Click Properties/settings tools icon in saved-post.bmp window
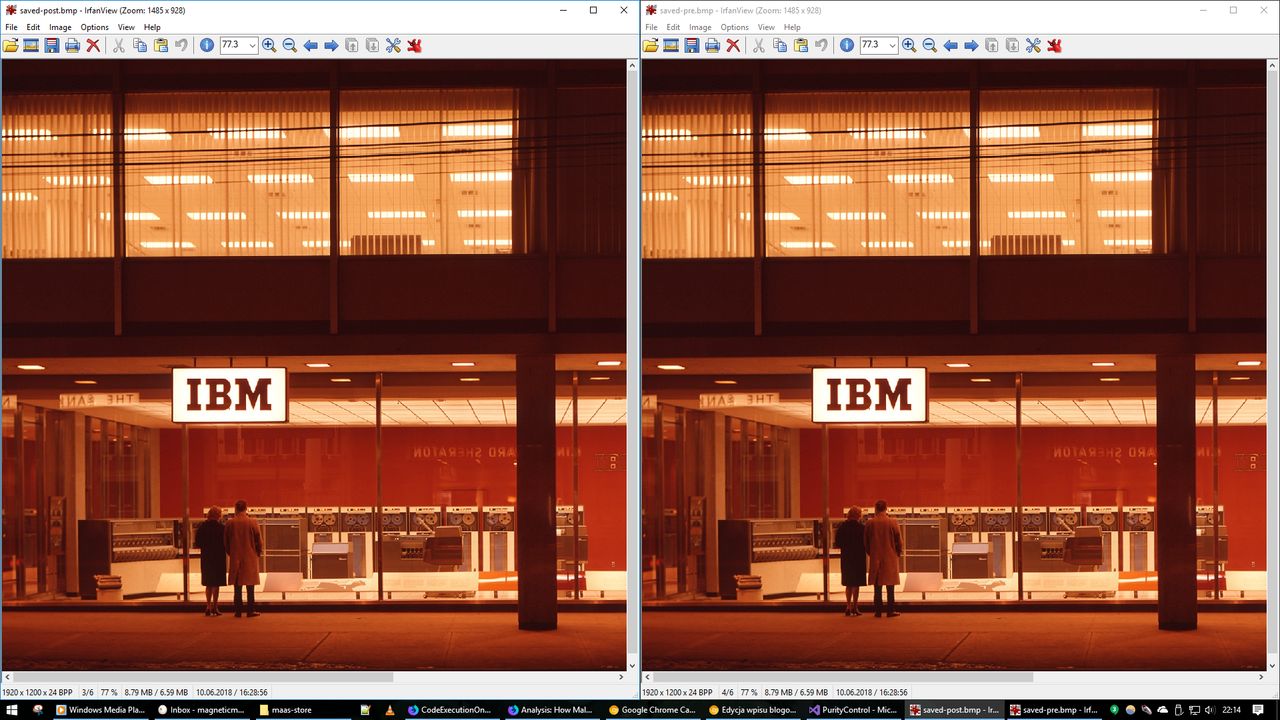 pos(393,45)
